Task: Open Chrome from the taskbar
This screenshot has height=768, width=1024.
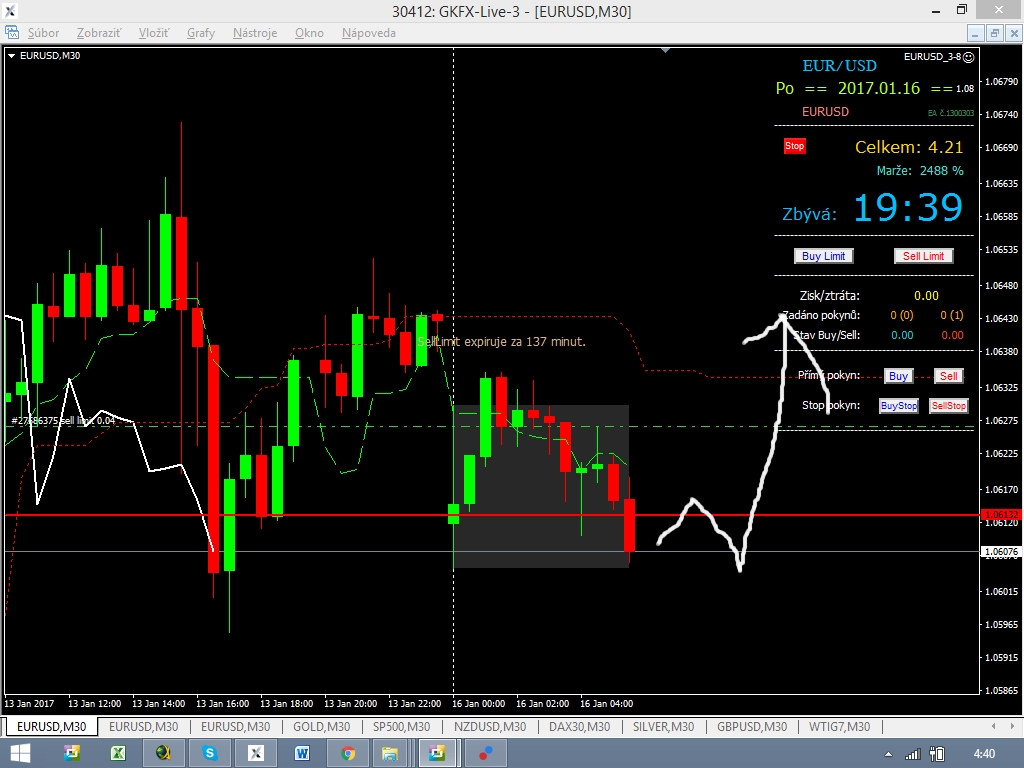Action: [348, 754]
